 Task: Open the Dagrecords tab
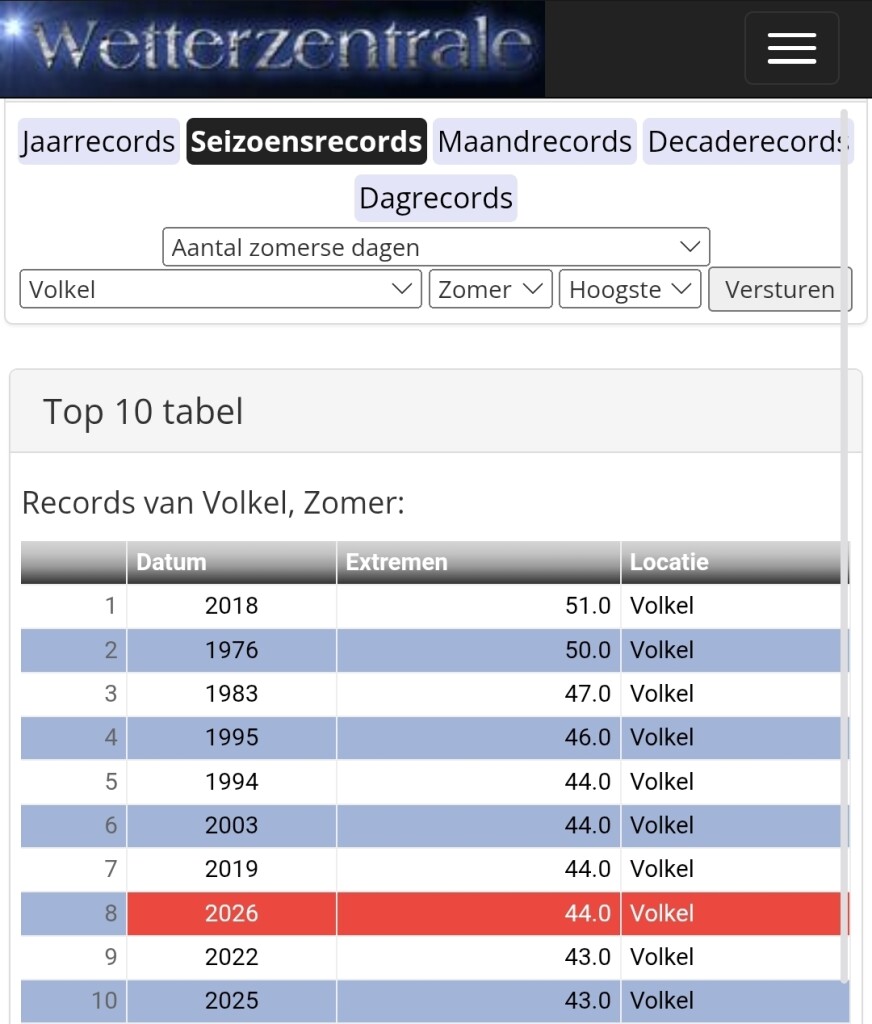(x=436, y=198)
